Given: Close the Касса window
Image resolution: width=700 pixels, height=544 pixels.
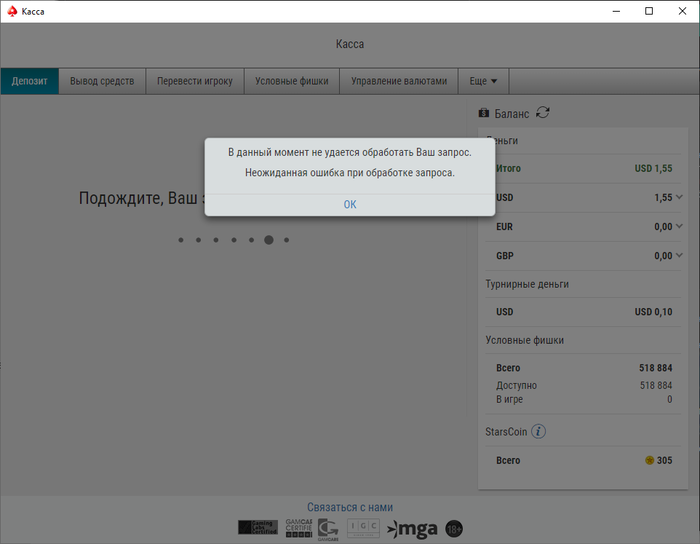Looking at the screenshot, I should click(x=682, y=11).
